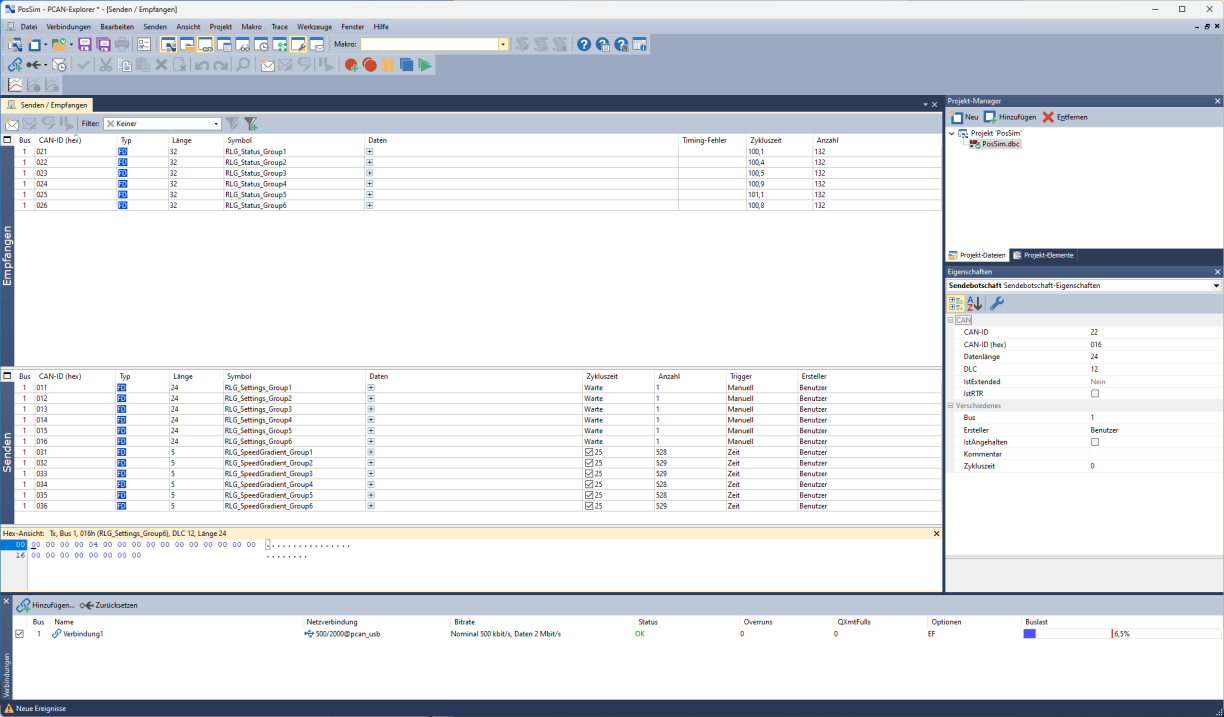Click the blue stop square icon
The width and height of the screenshot is (1224, 717).
point(406,65)
